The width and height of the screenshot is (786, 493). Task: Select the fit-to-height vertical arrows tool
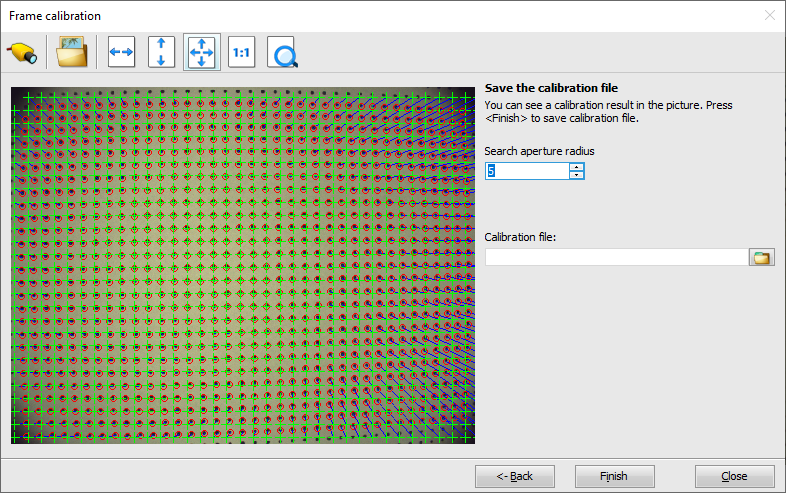coord(161,52)
